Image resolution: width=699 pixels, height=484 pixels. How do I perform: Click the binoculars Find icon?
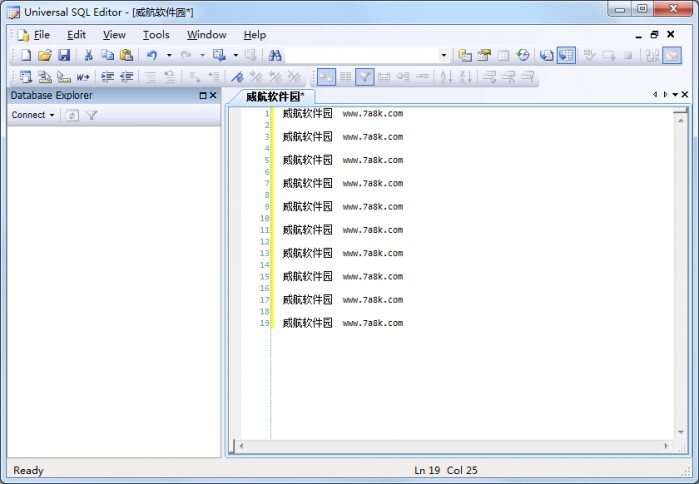(275, 55)
